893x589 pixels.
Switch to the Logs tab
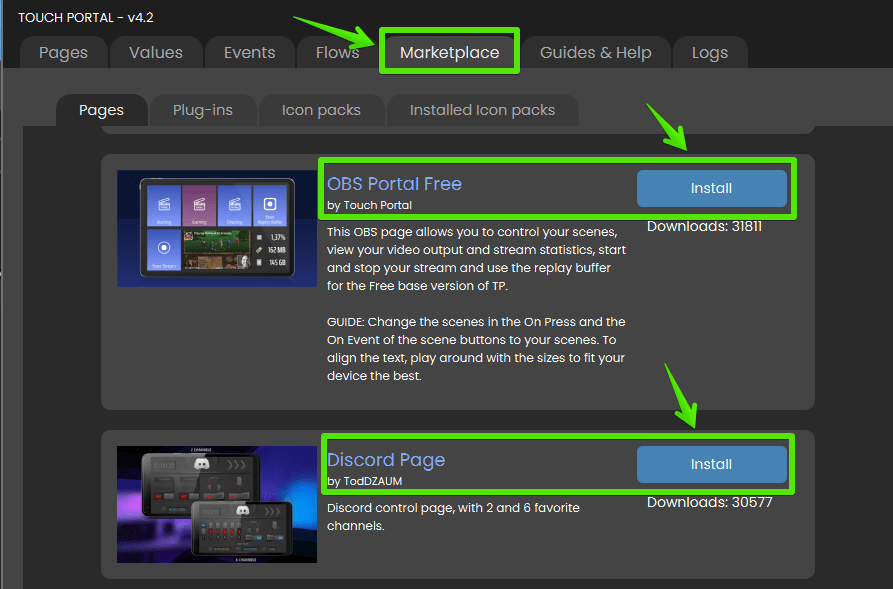[710, 52]
